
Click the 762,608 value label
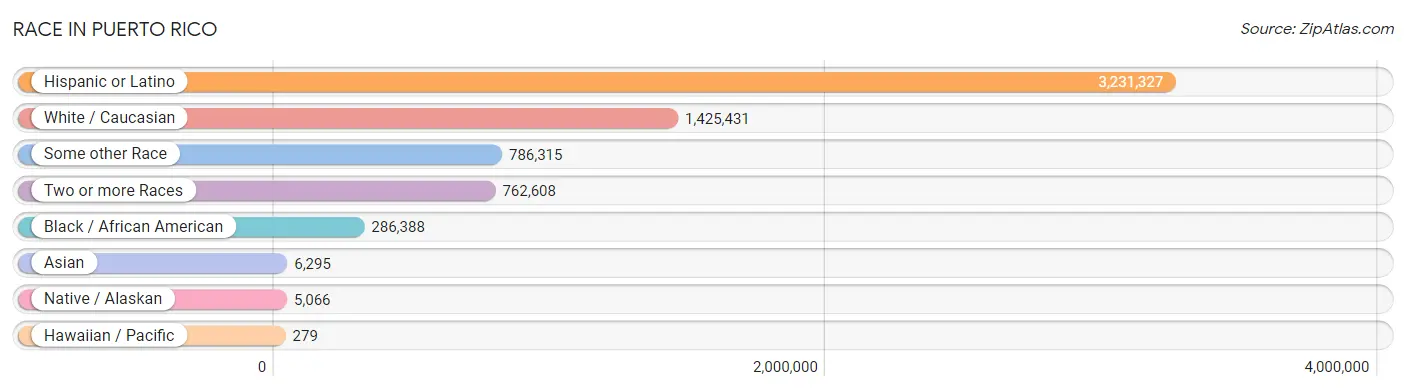(x=529, y=191)
